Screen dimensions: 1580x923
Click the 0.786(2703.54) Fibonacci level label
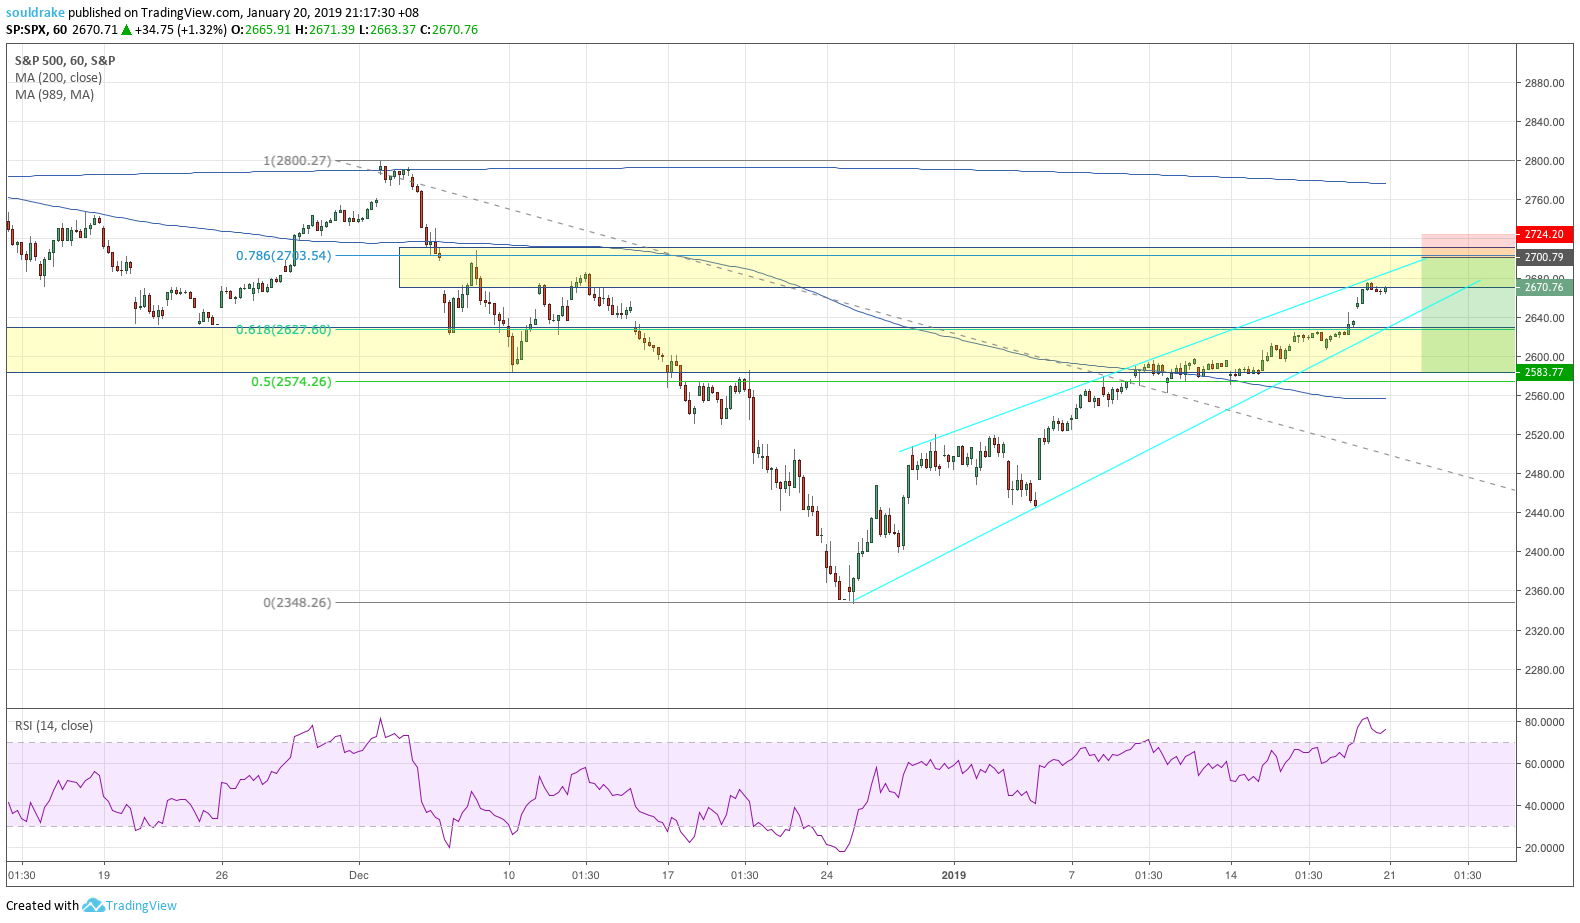coord(283,256)
